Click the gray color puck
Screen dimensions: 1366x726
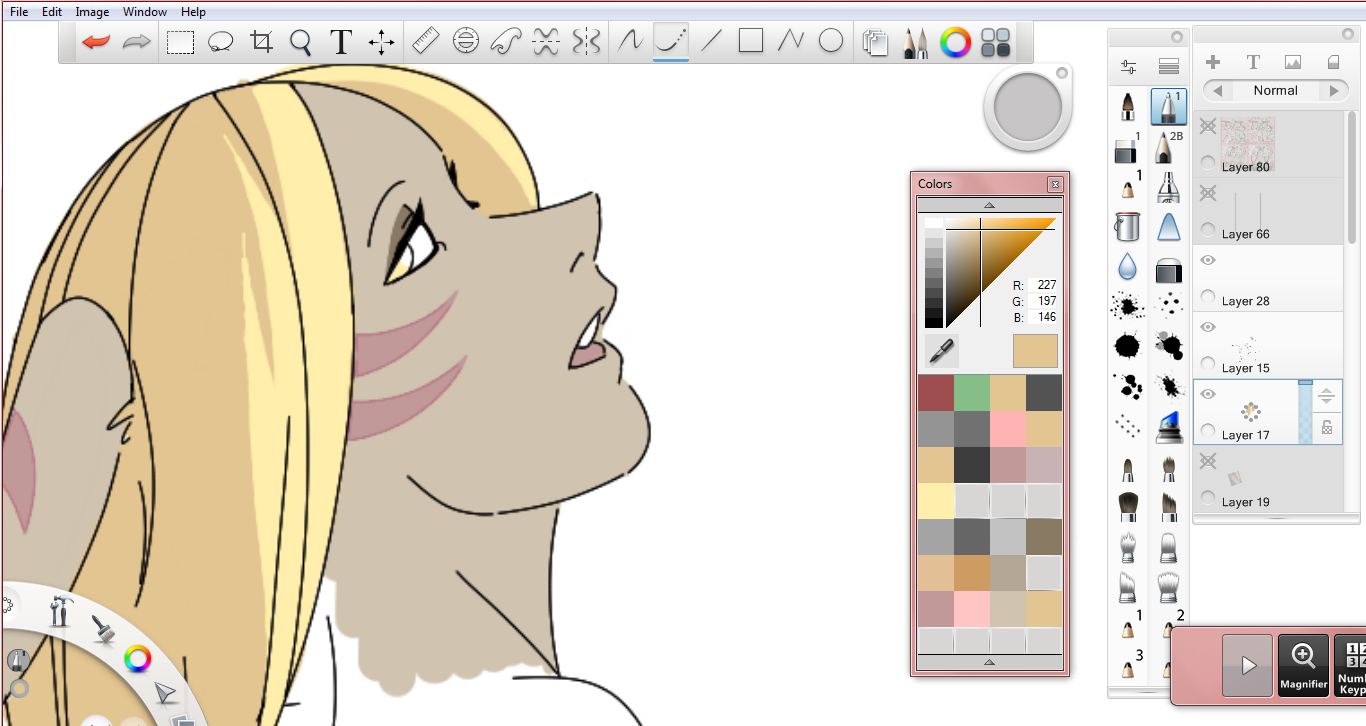(x=1027, y=108)
